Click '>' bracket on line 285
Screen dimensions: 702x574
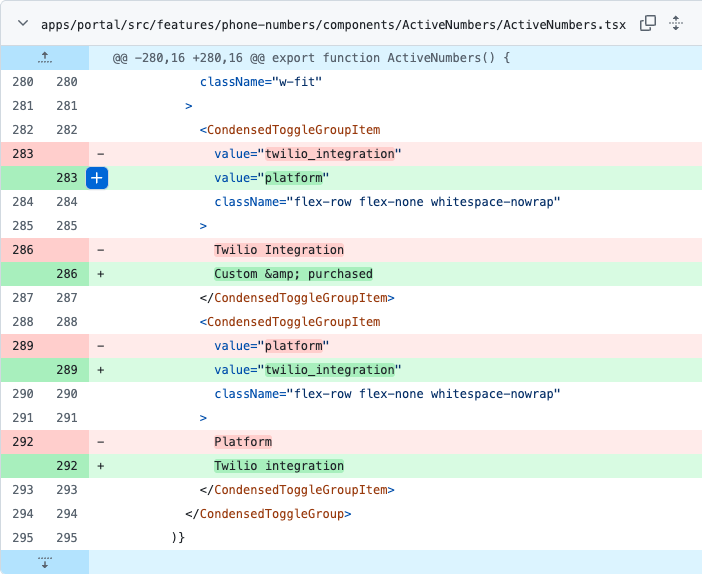(x=203, y=226)
